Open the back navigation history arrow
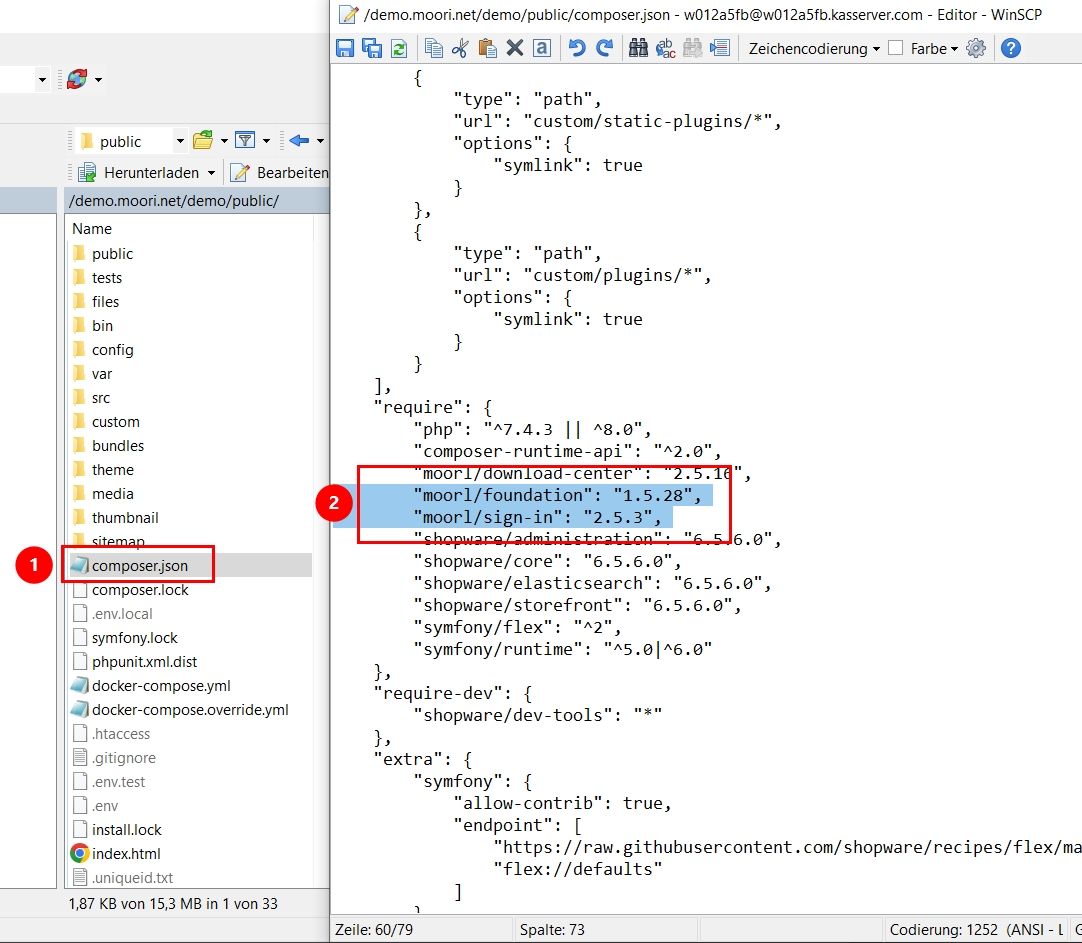The height and width of the screenshot is (943, 1082). (x=319, y=141)
